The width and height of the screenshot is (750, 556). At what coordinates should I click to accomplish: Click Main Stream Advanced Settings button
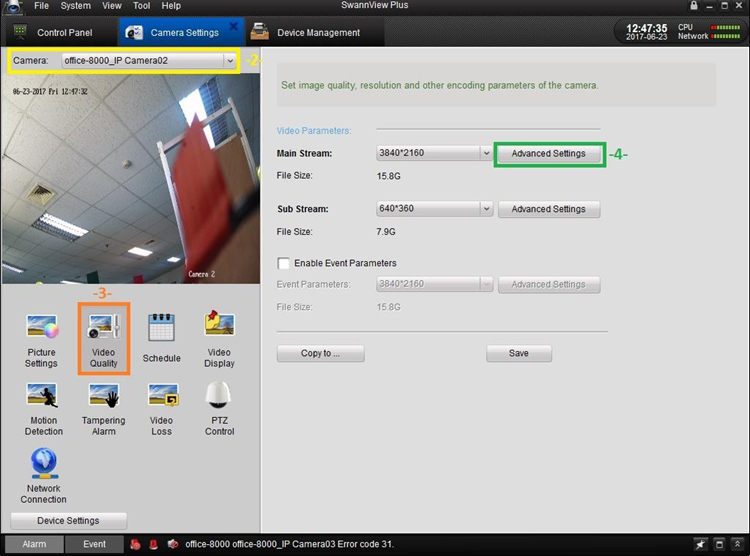(x=549, y=154)
